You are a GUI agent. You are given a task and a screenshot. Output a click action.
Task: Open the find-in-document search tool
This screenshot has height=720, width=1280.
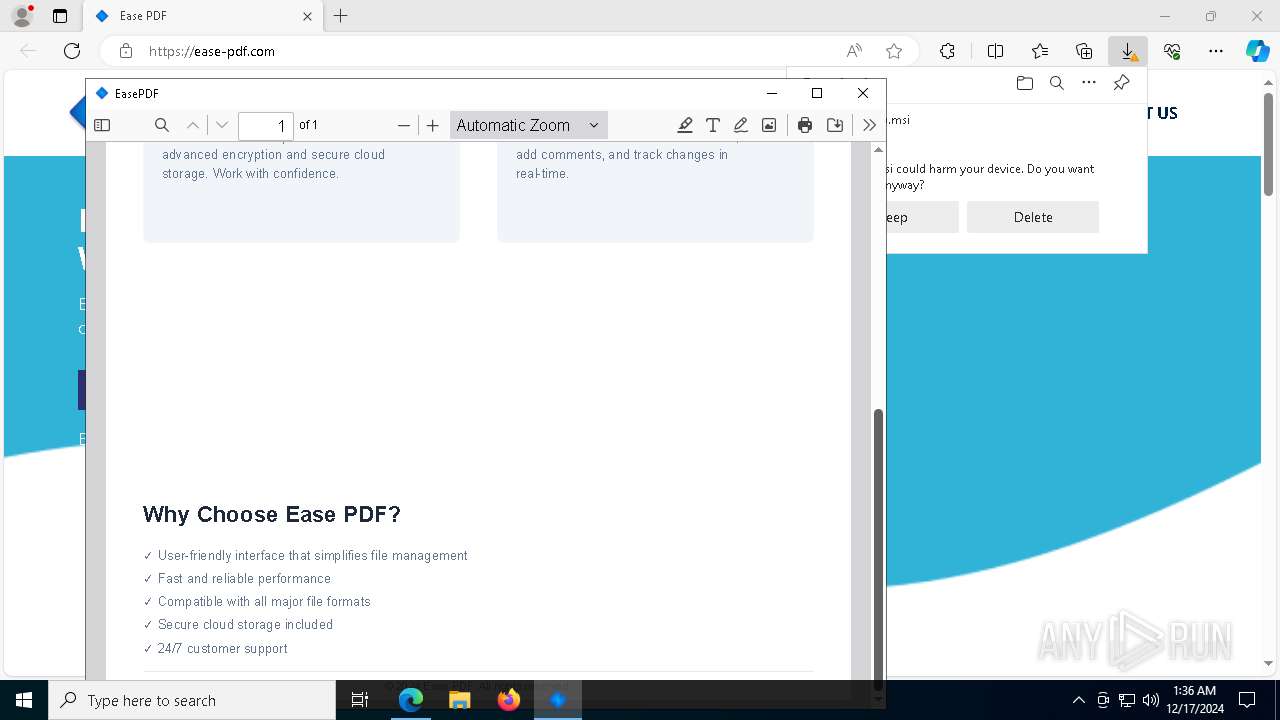tap(162, 125)
